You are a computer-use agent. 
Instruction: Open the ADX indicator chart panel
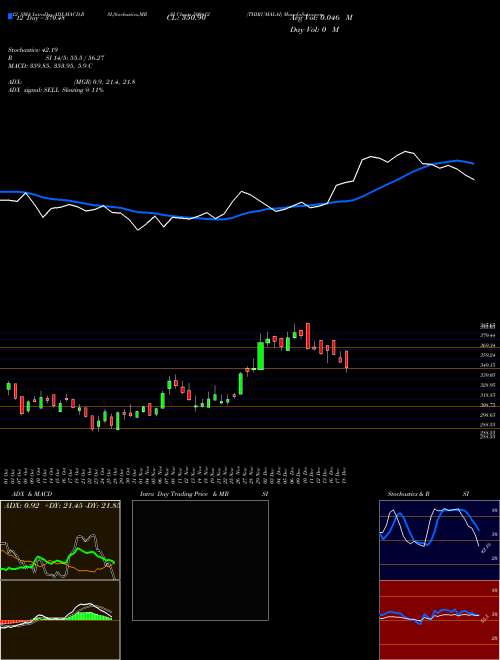click(60, 540)
